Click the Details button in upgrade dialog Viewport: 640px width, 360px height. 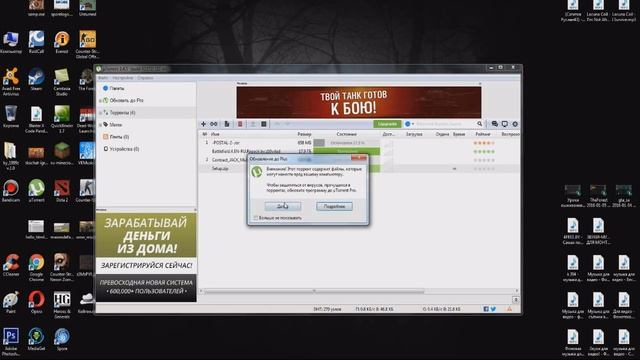click(334, 207)
